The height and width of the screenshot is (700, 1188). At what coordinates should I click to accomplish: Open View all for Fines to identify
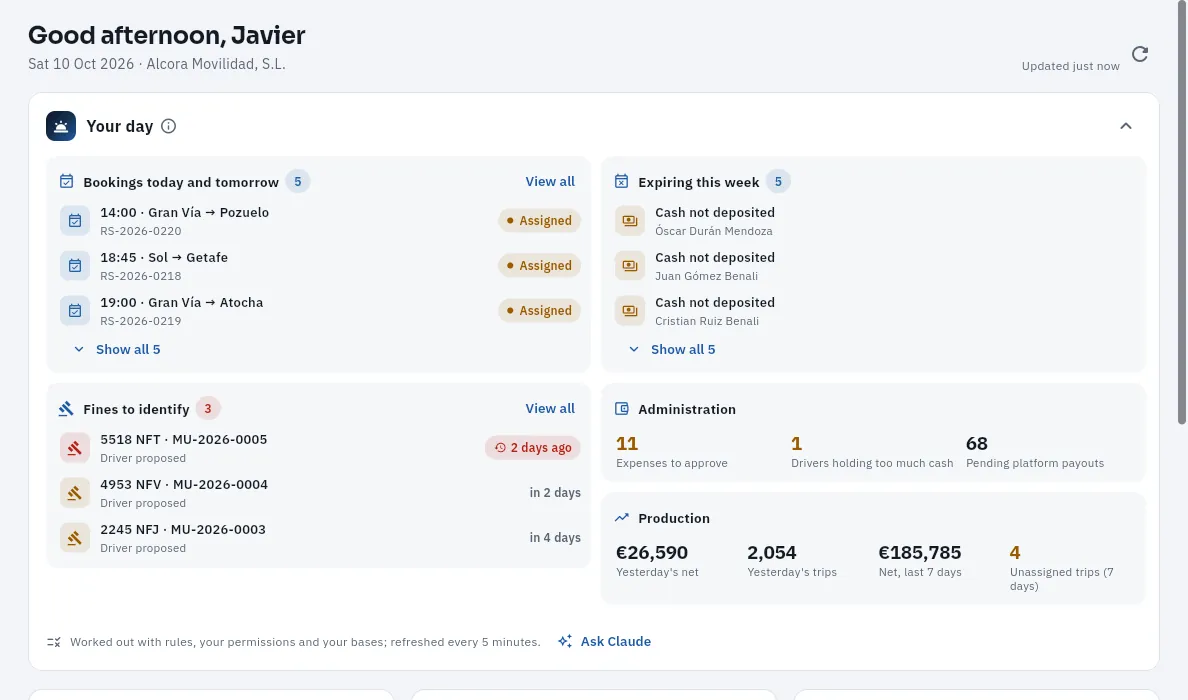tap(550, 408)
